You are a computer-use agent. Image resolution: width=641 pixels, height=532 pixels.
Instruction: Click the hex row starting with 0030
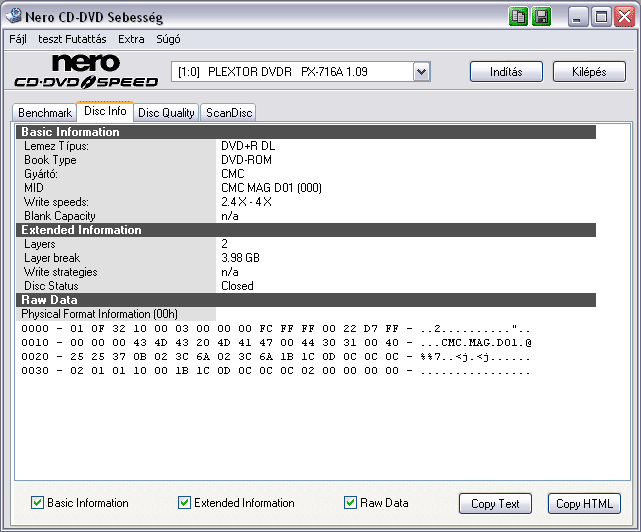click(x=276, y=371)
